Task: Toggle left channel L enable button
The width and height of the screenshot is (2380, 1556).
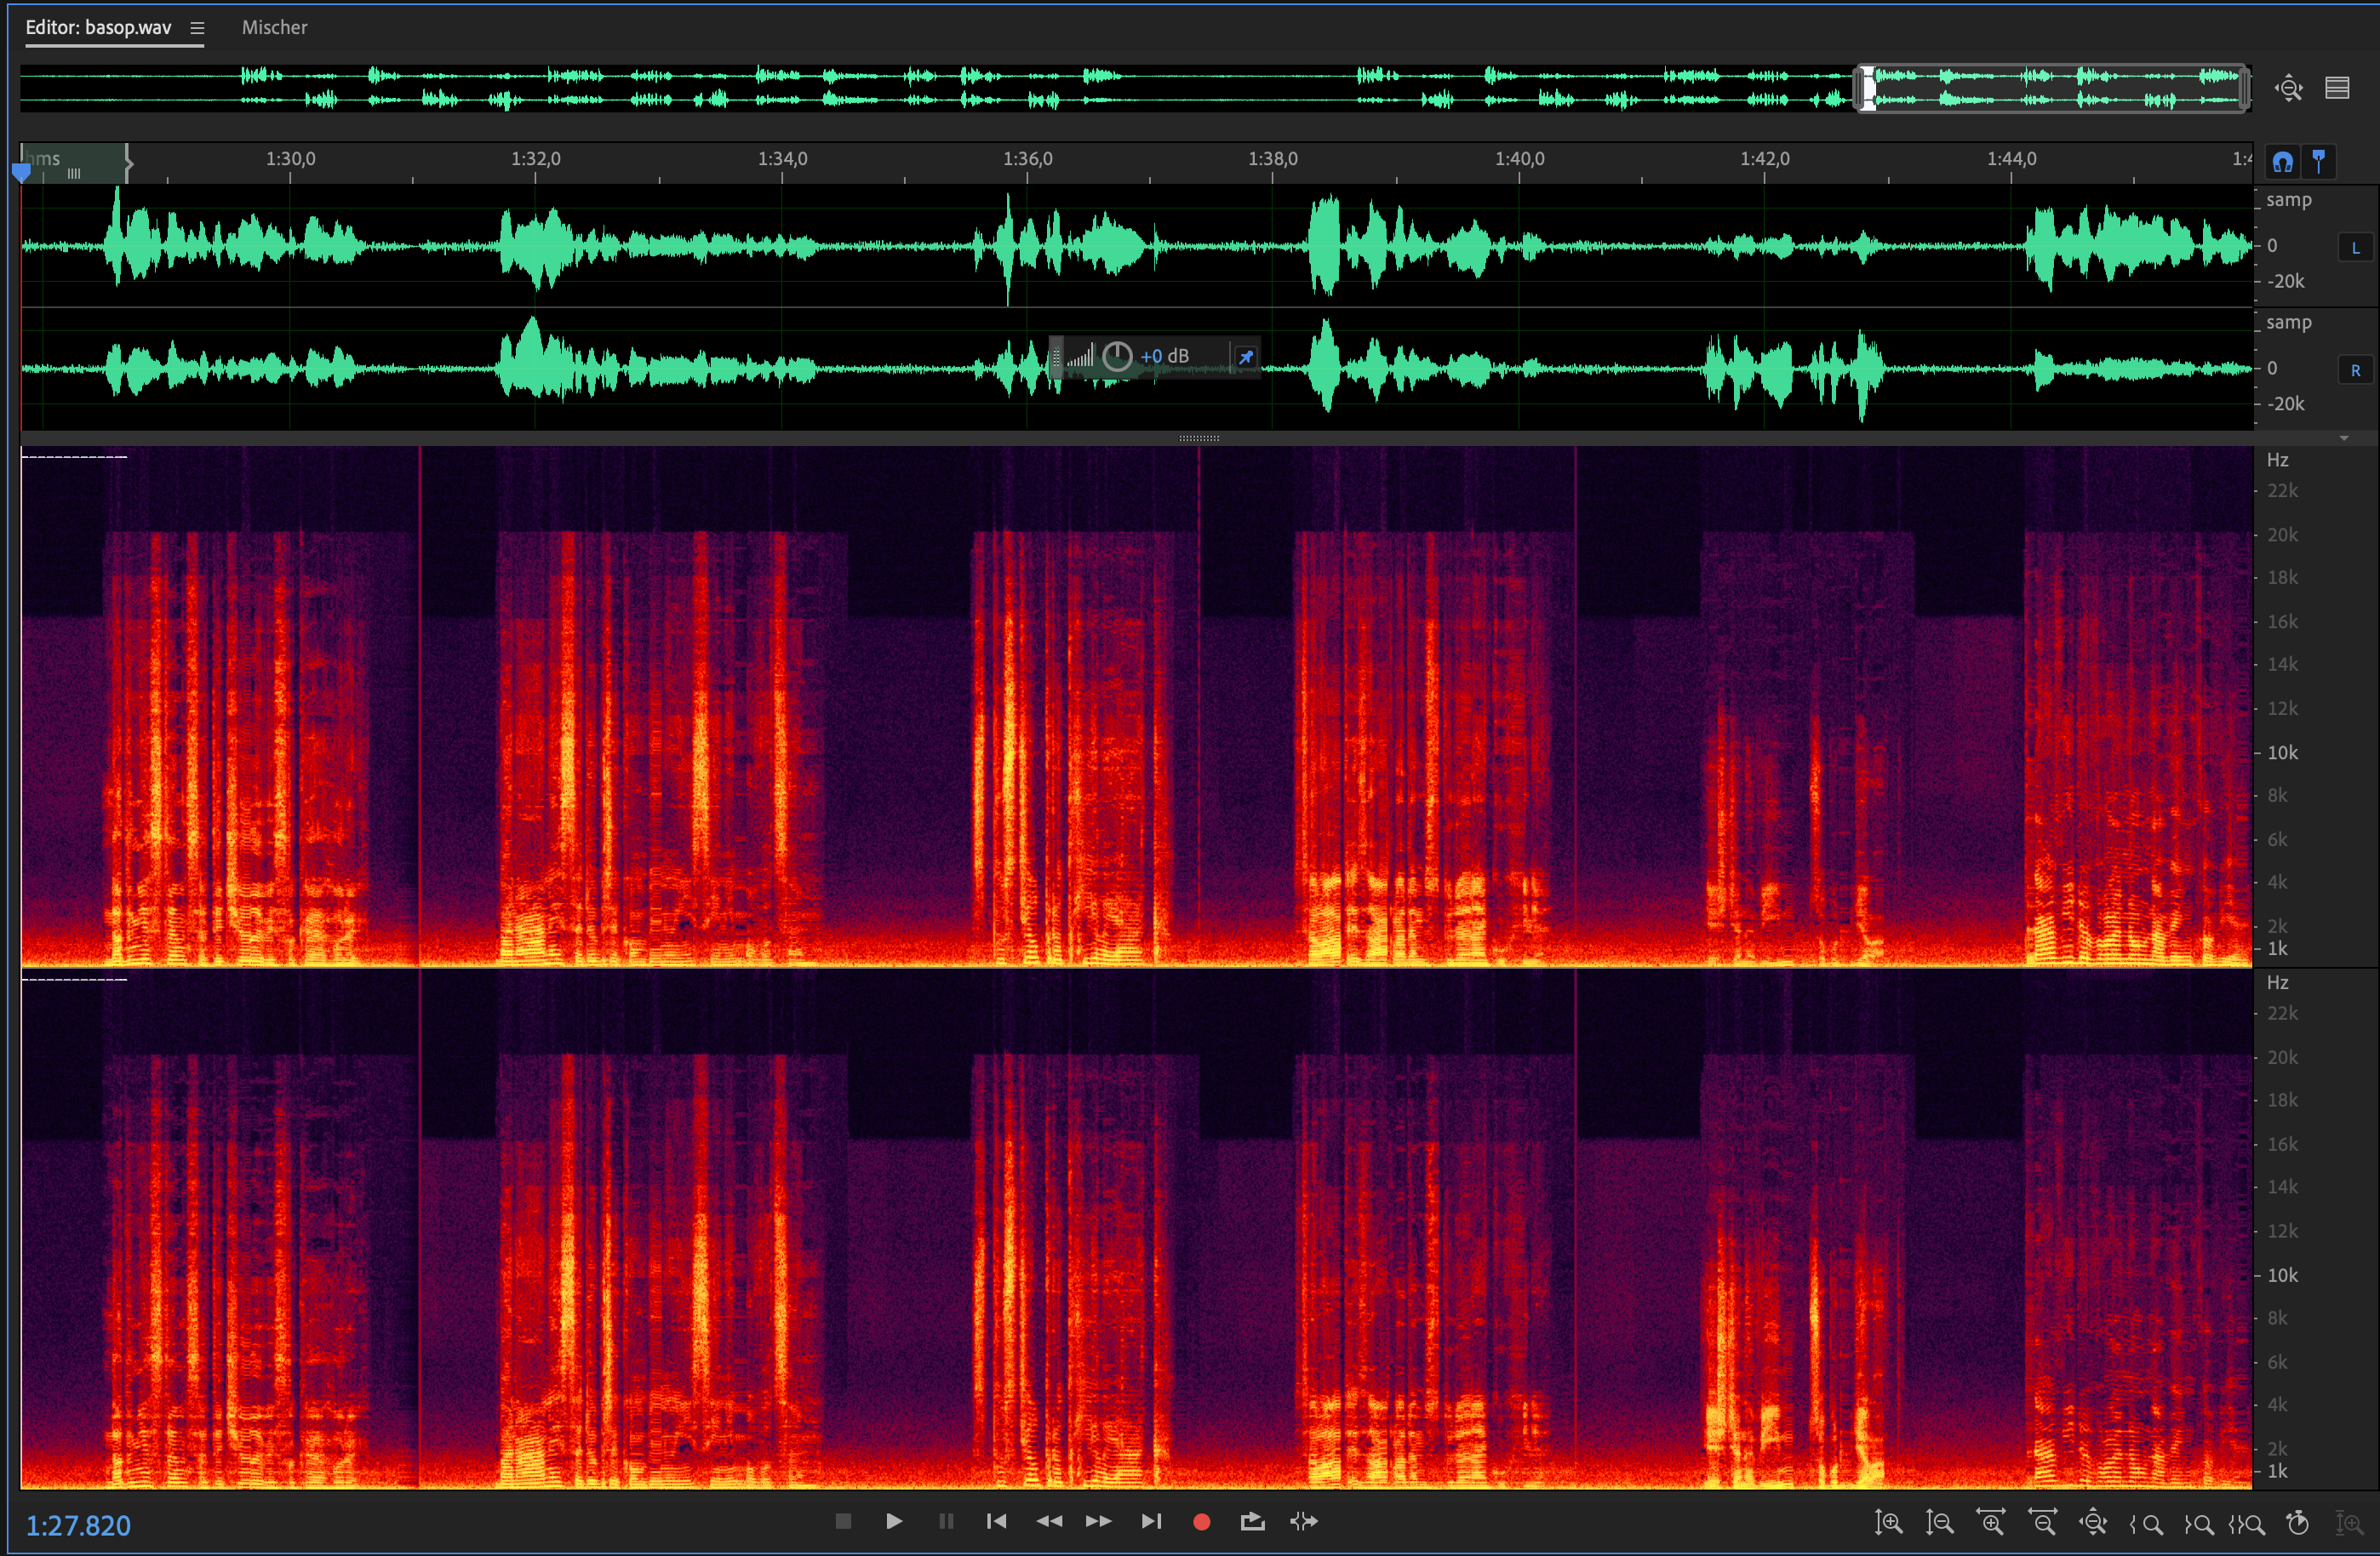Action: (x=2355, y=247)
